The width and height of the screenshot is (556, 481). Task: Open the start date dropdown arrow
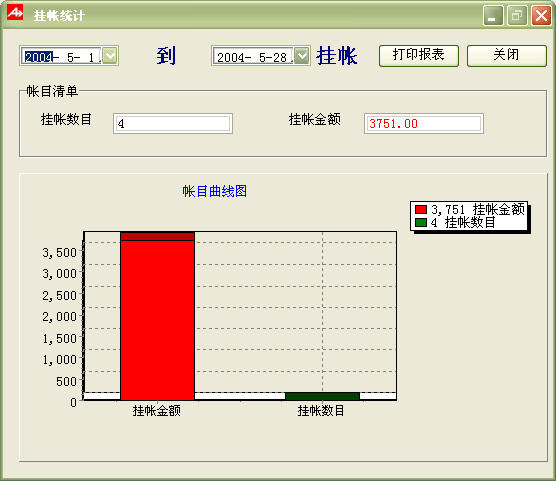[110, 56]
